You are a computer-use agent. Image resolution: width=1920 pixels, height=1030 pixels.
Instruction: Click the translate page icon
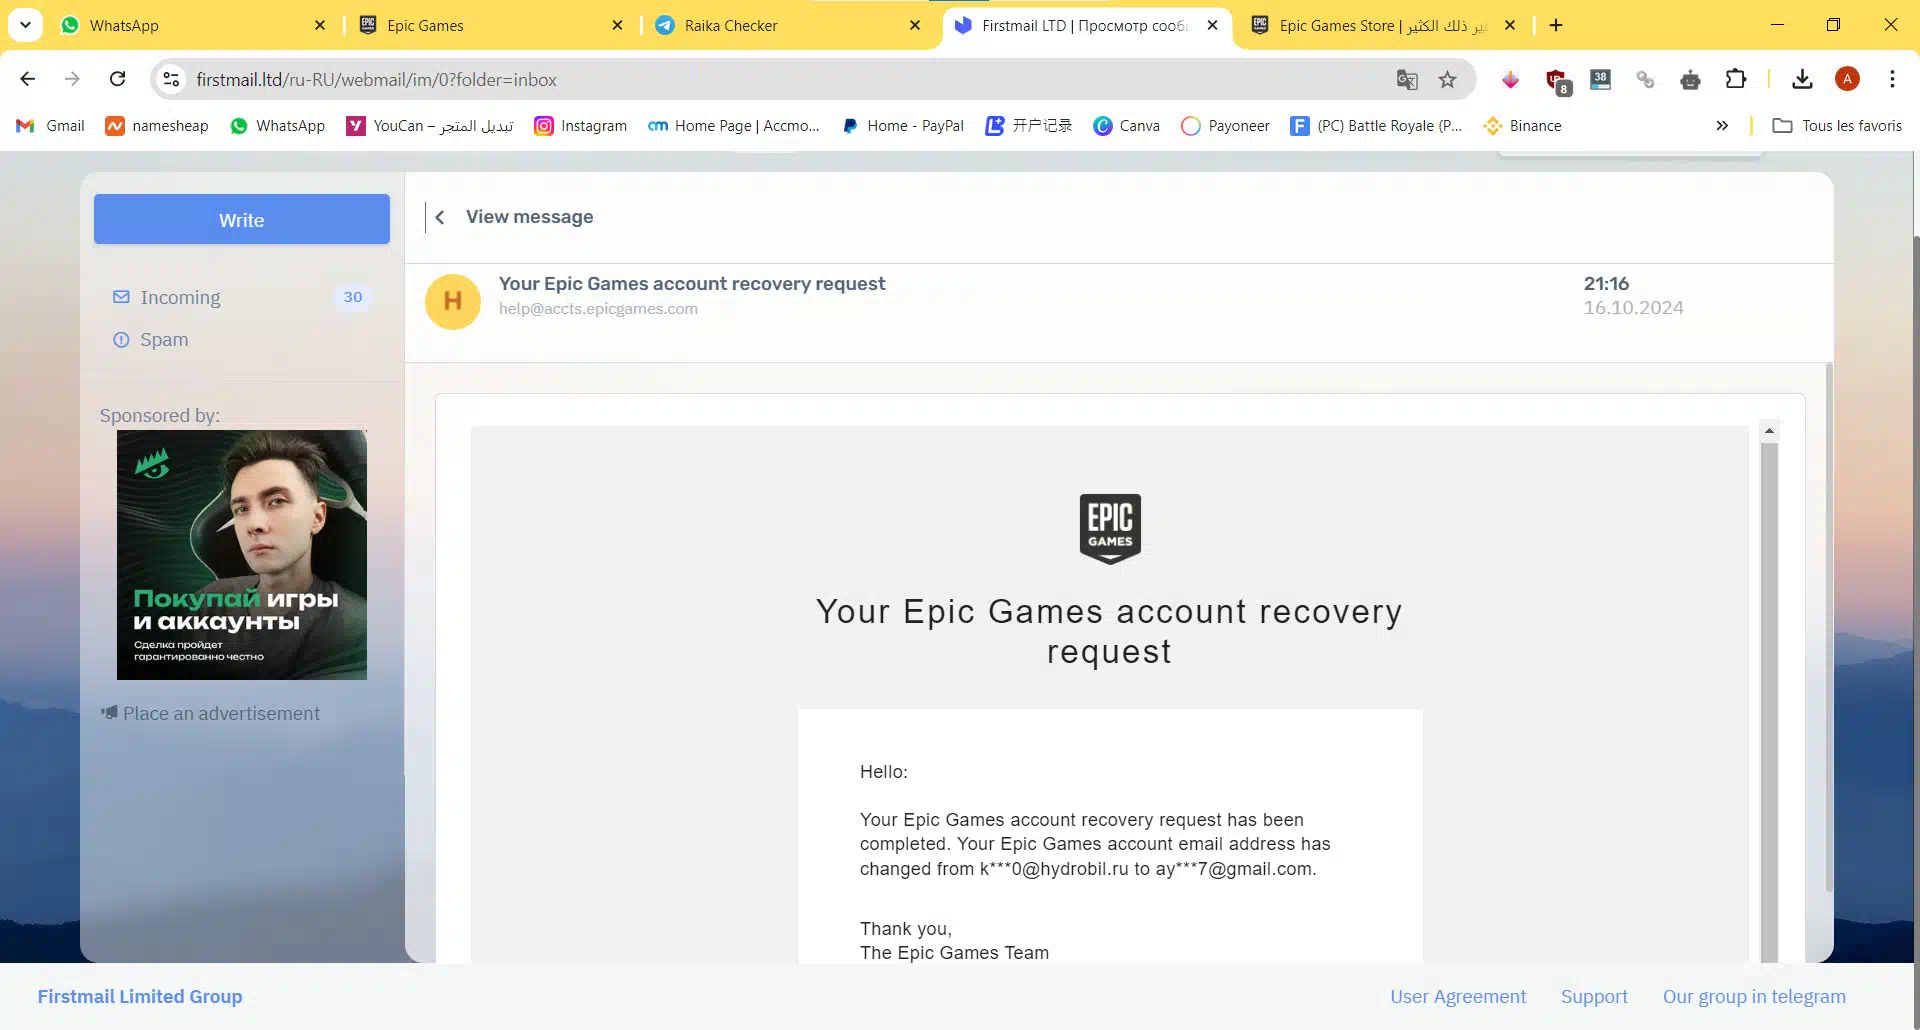1407,79
